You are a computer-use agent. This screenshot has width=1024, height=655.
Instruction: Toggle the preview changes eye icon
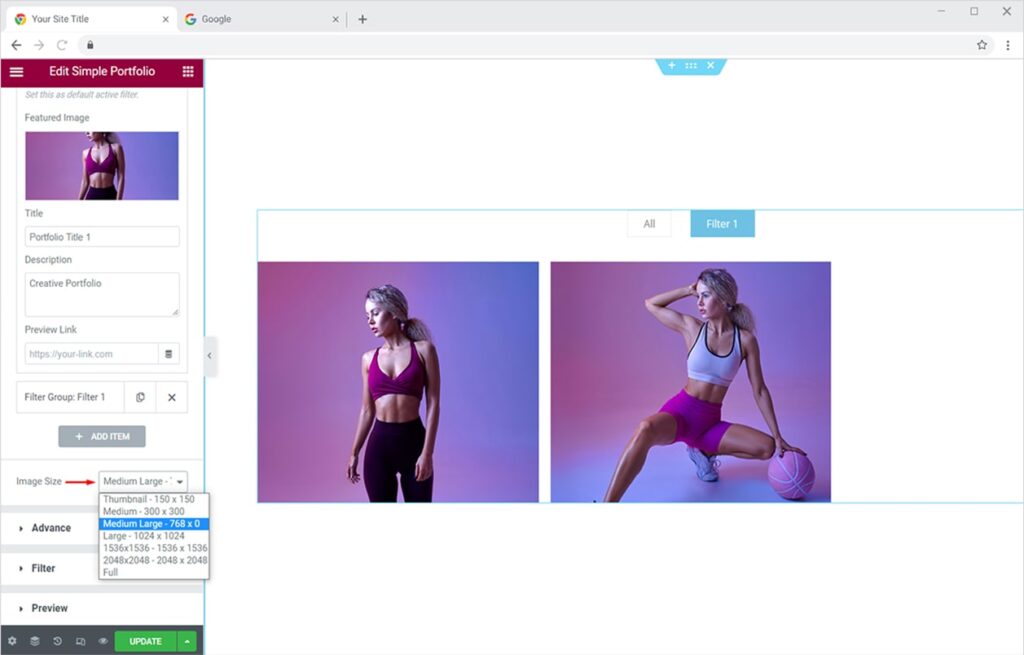103,641
